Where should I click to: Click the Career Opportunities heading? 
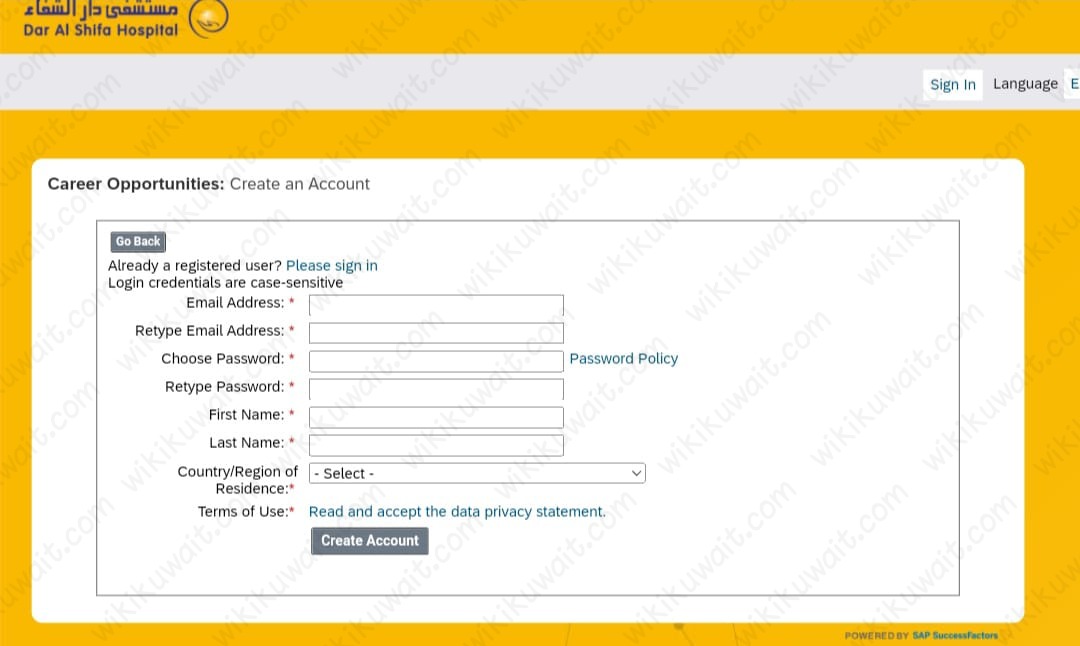136,184
